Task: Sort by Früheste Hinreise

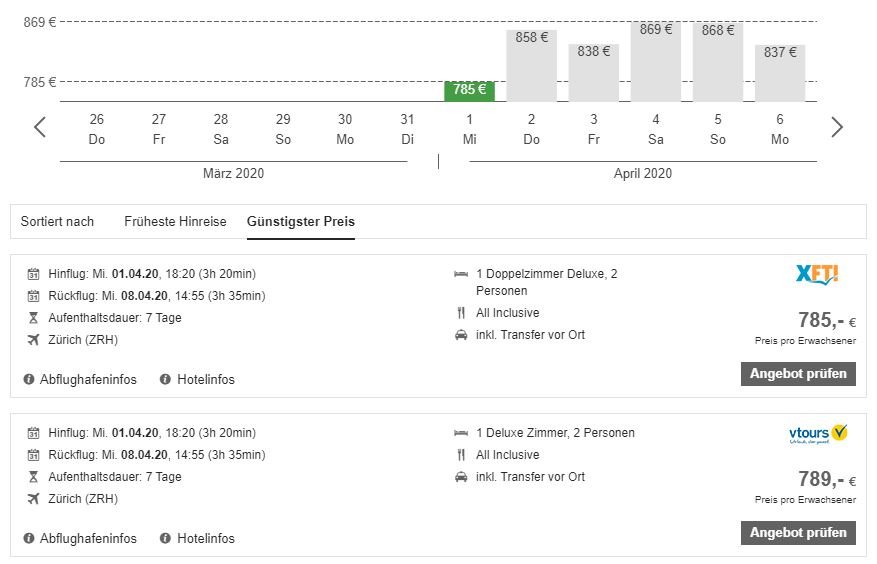Action: [175, 221]
